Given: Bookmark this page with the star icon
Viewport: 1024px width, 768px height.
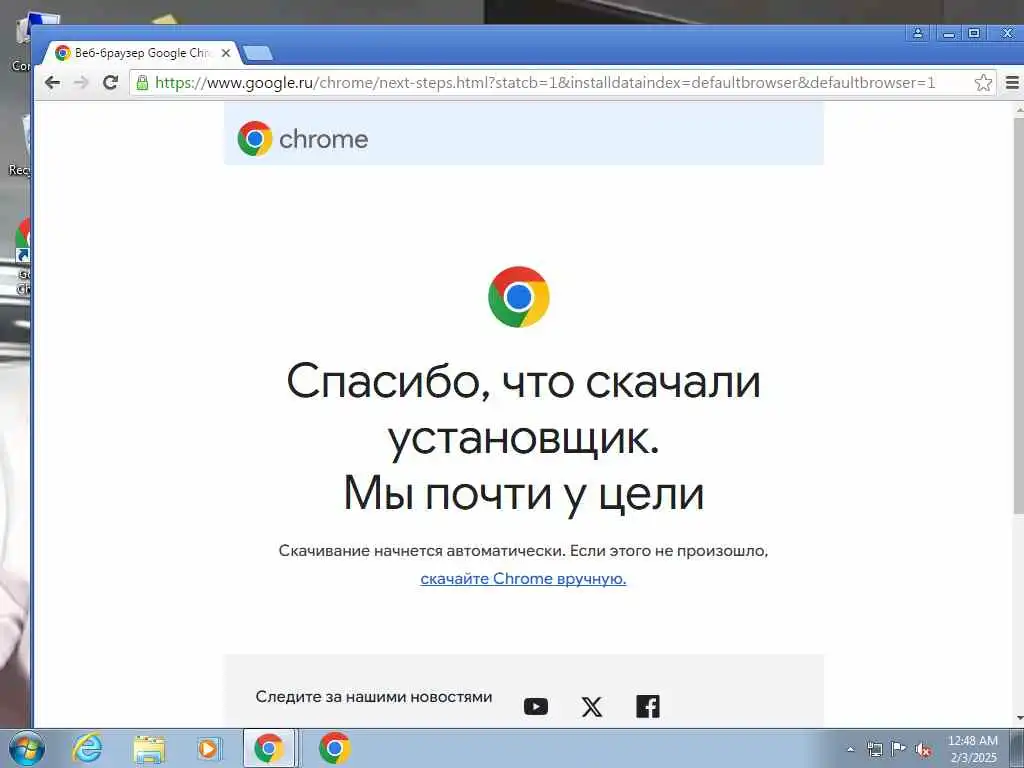Looking at the screenshot, I should click(x=983, y=82).
